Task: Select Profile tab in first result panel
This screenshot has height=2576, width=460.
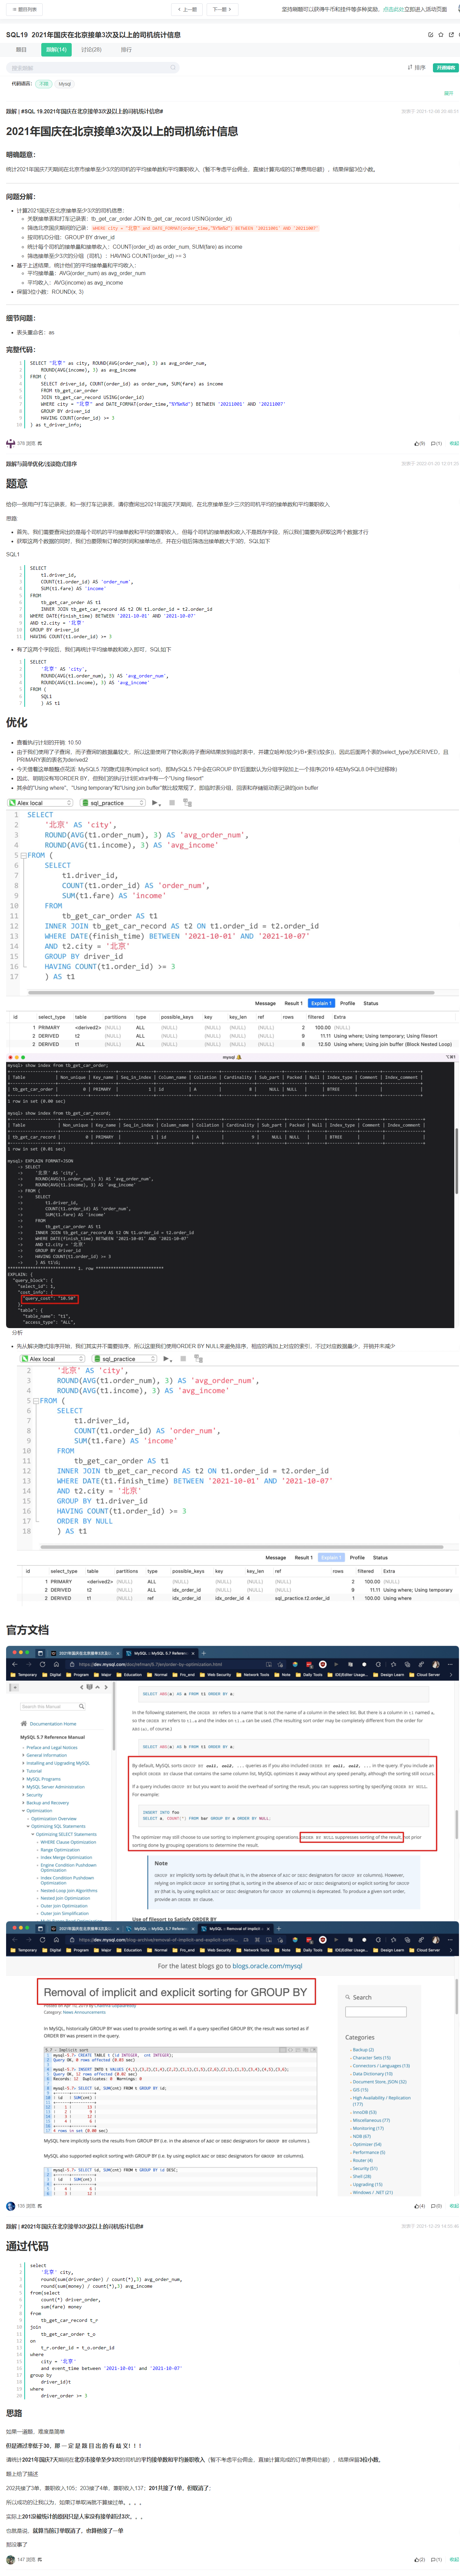Action: point(347,1003)
